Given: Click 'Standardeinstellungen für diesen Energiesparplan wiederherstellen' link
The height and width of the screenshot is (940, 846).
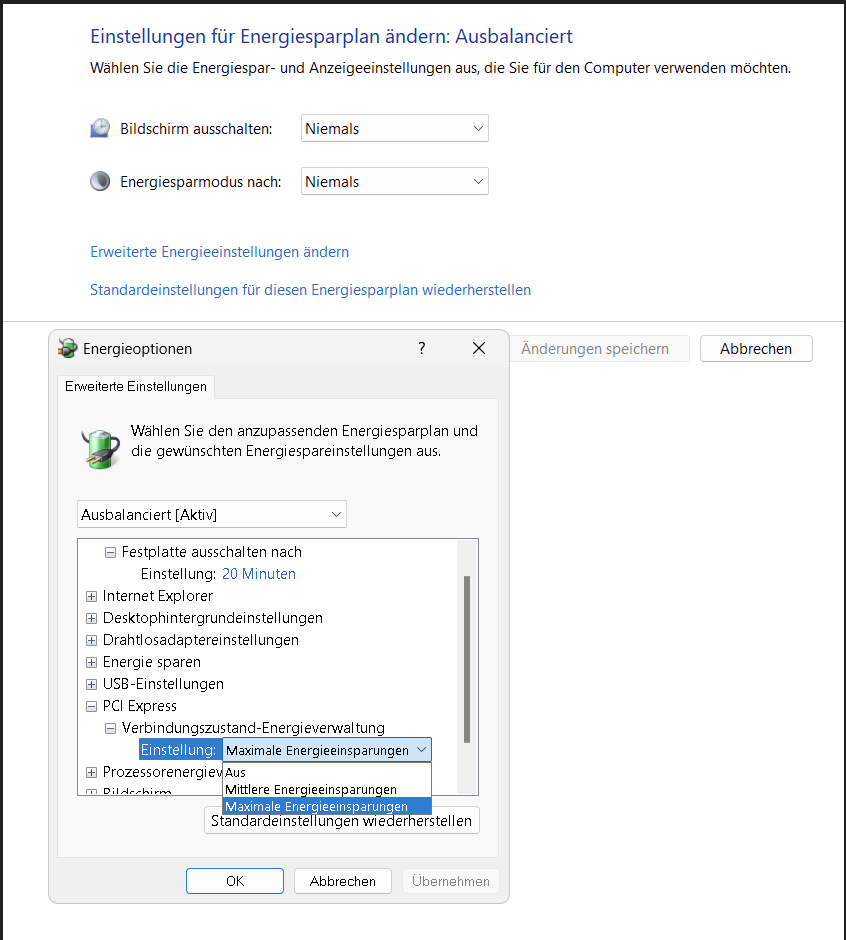Looking at the screenshot, I should [311, 290].
